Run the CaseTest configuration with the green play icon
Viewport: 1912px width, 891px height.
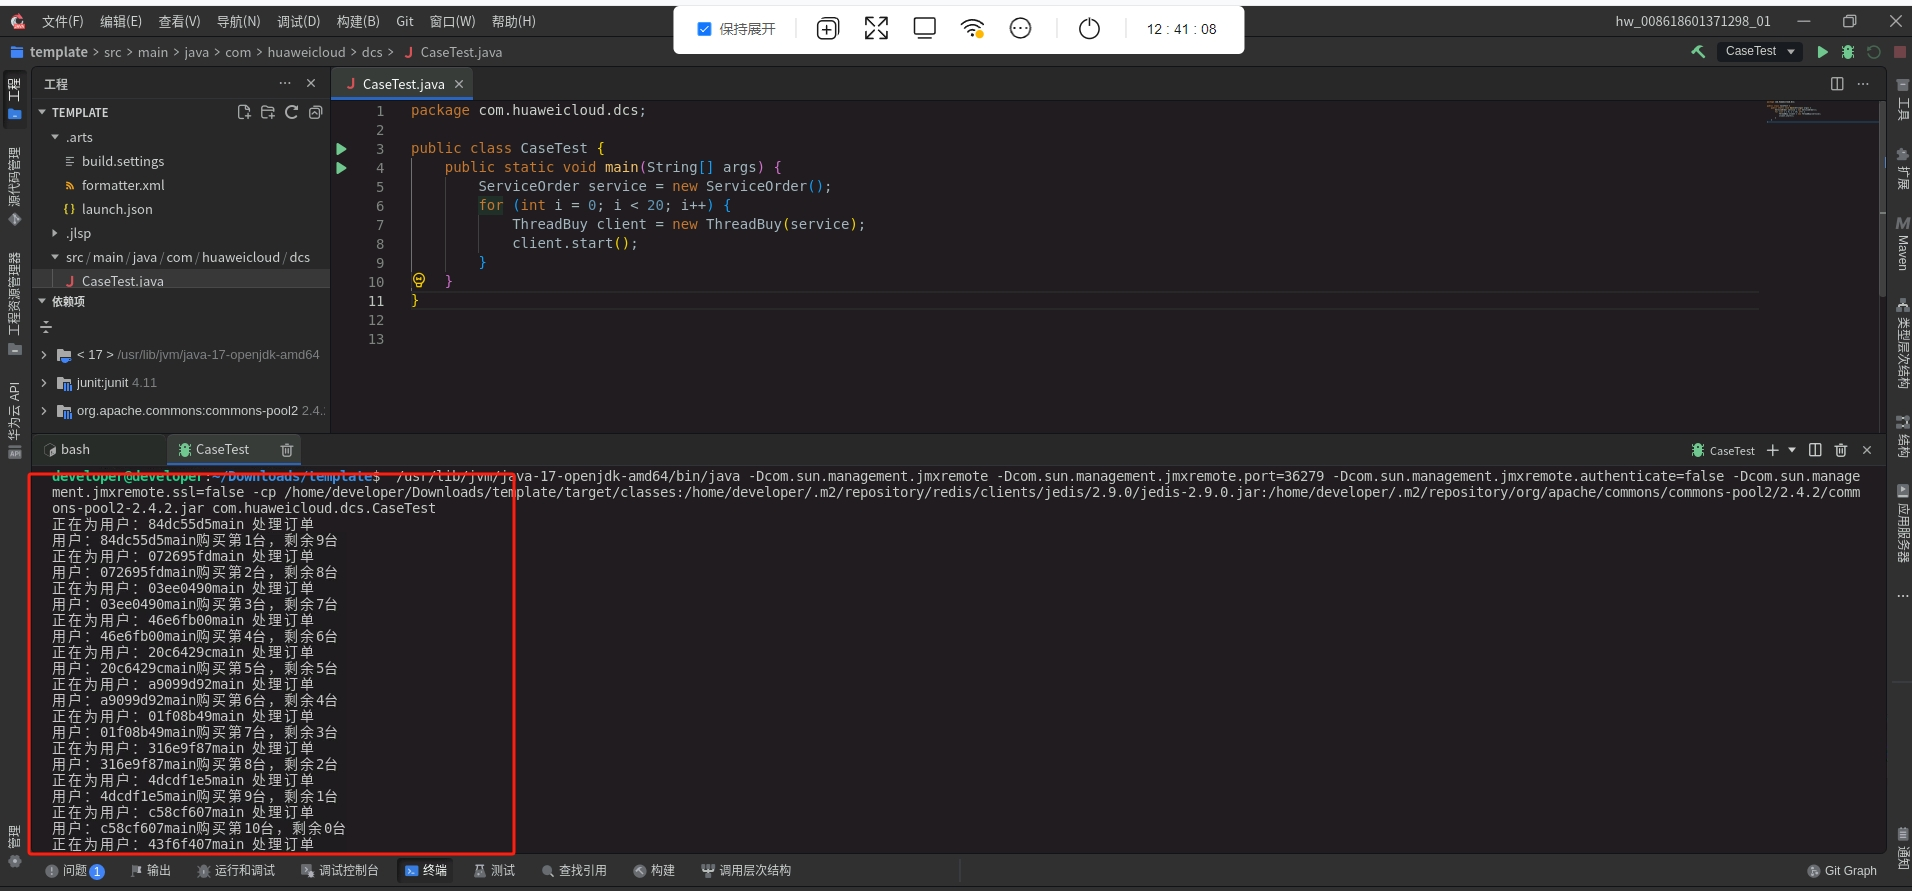click(x=1823, y=52)
